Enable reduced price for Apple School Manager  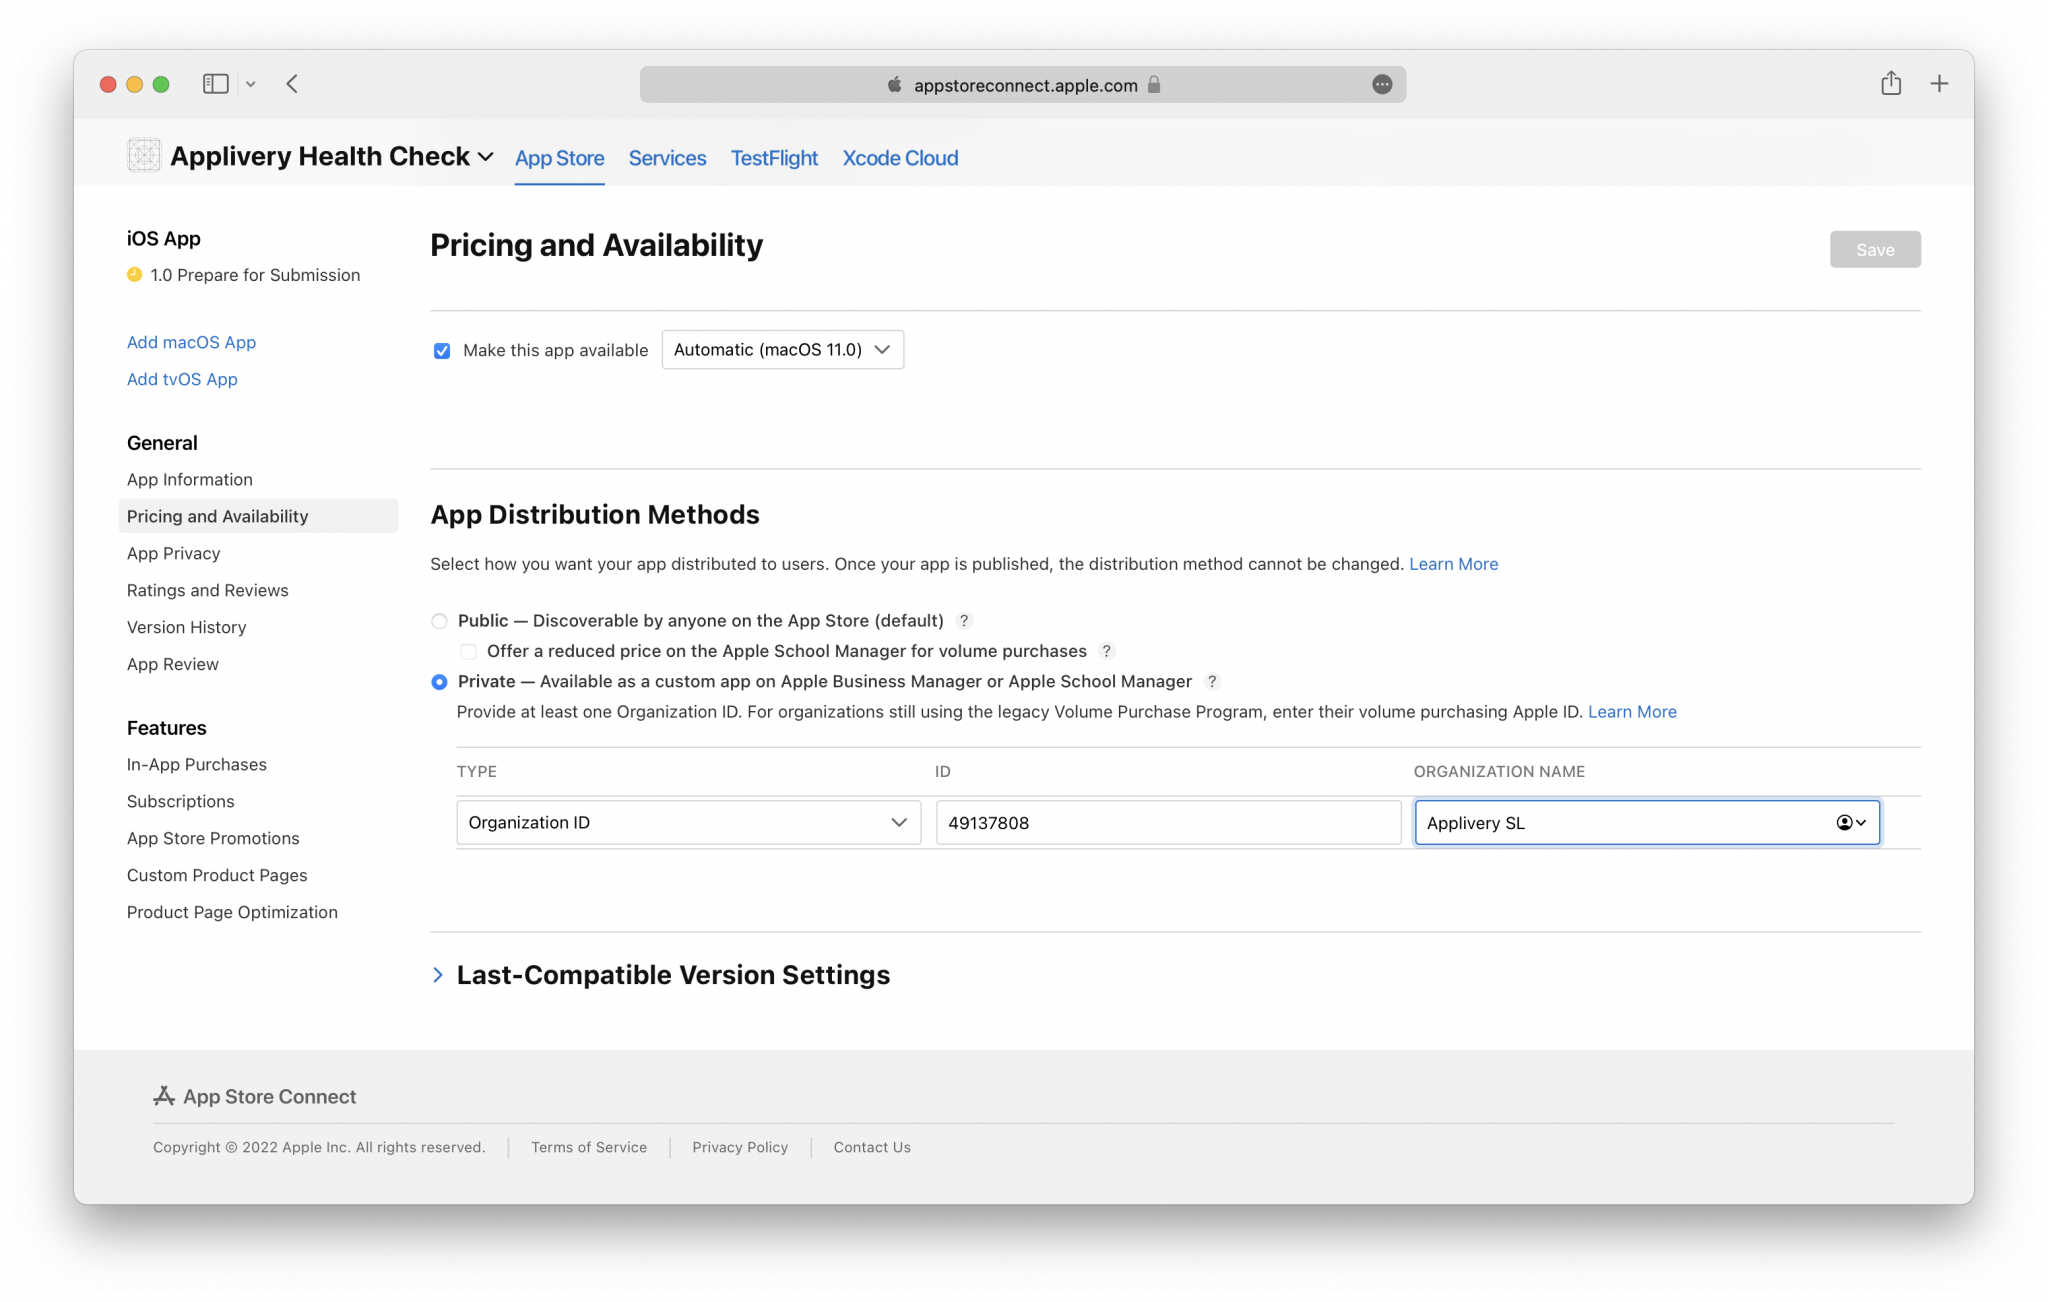[x=467, y=651]
